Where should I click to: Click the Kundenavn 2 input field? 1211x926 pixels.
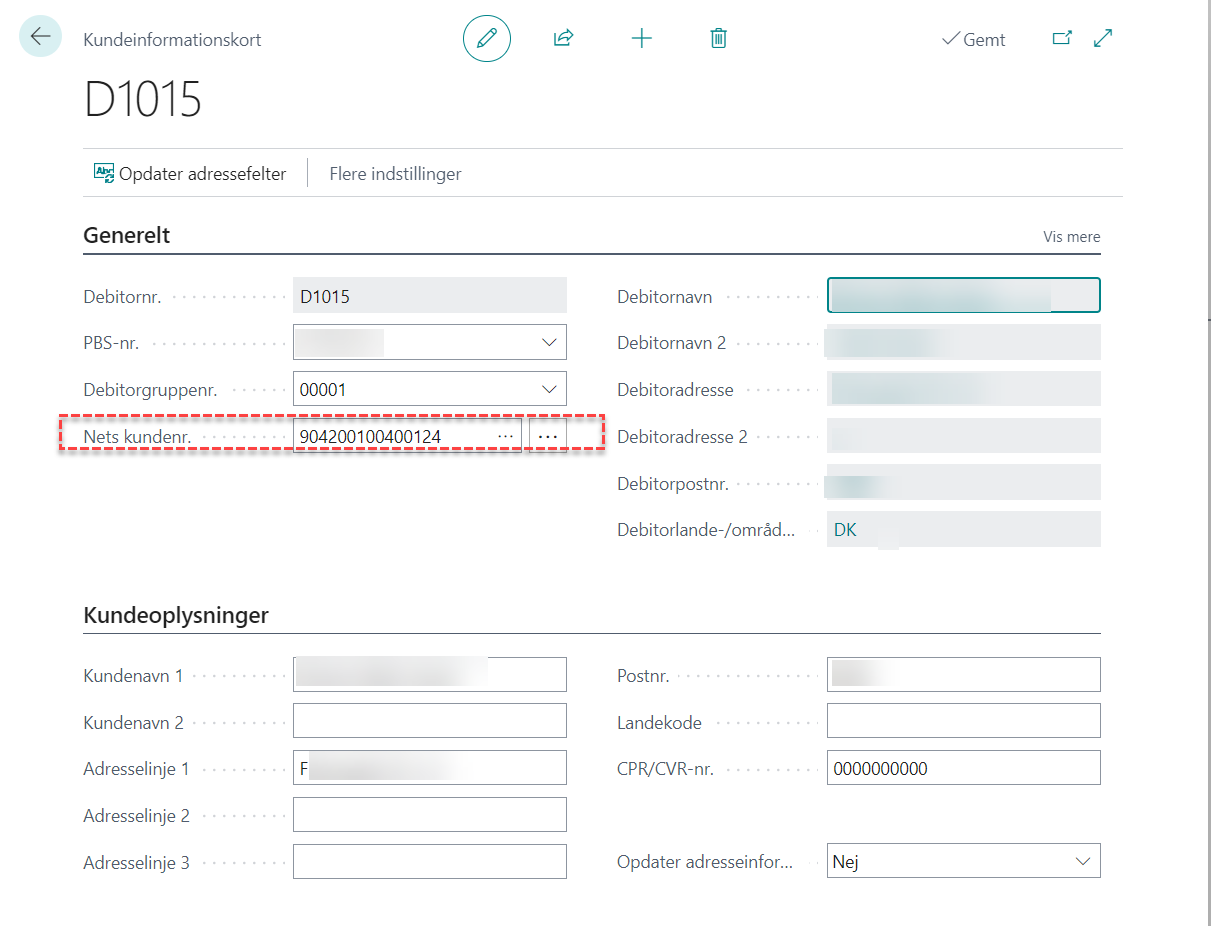point(429,721)
